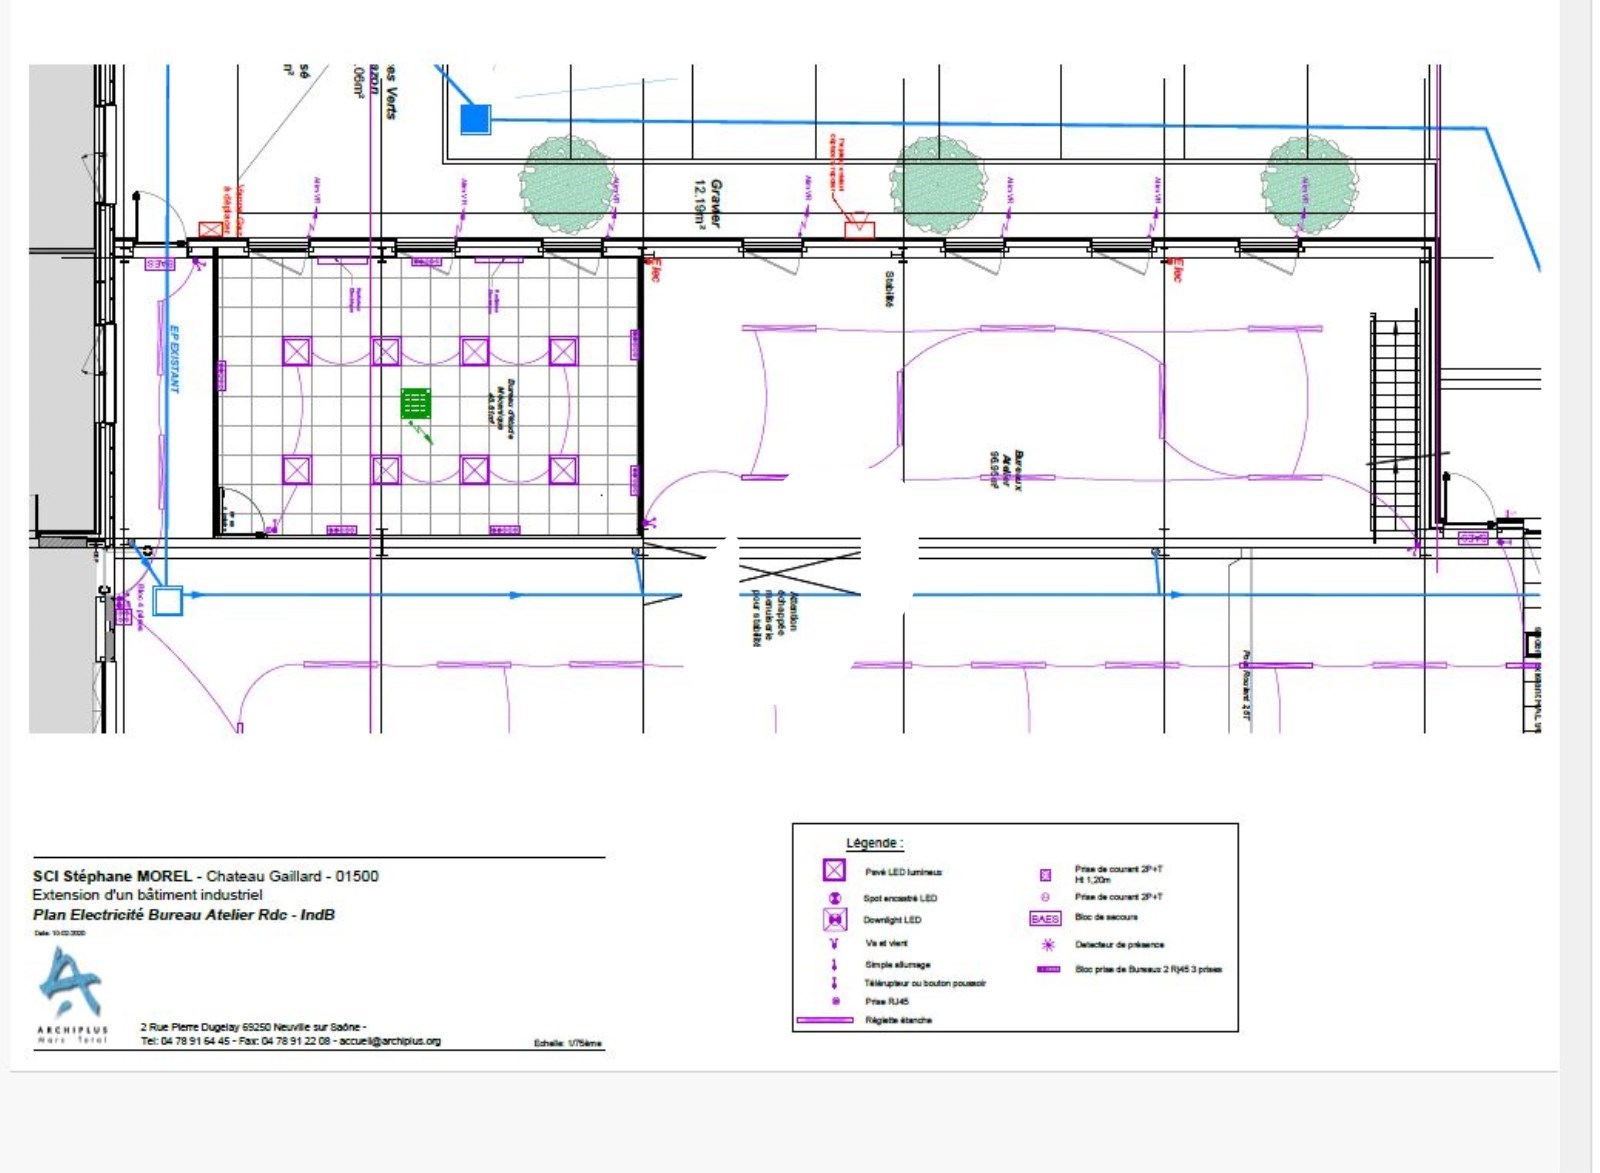1600x1173 pixels.
Task: Click the Va et vient legend symbol
Action: (834, 943)
